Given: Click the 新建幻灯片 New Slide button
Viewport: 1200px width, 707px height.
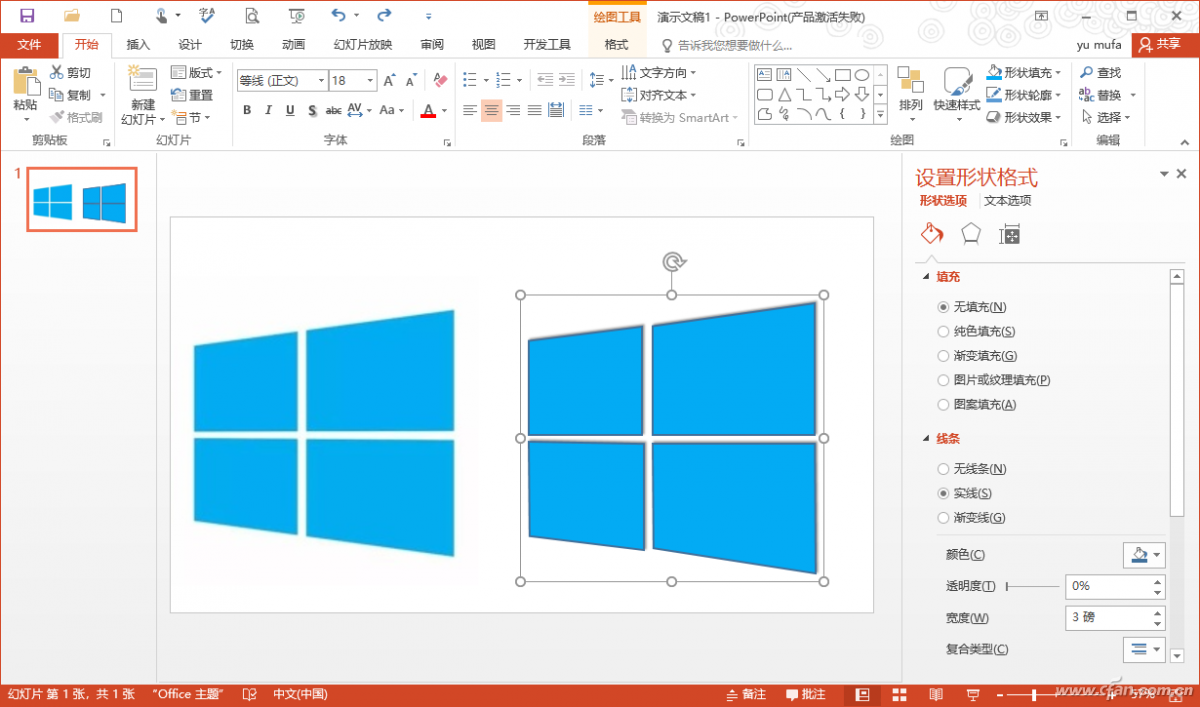Looking at the screenshot, I should (x=143, y=97).
